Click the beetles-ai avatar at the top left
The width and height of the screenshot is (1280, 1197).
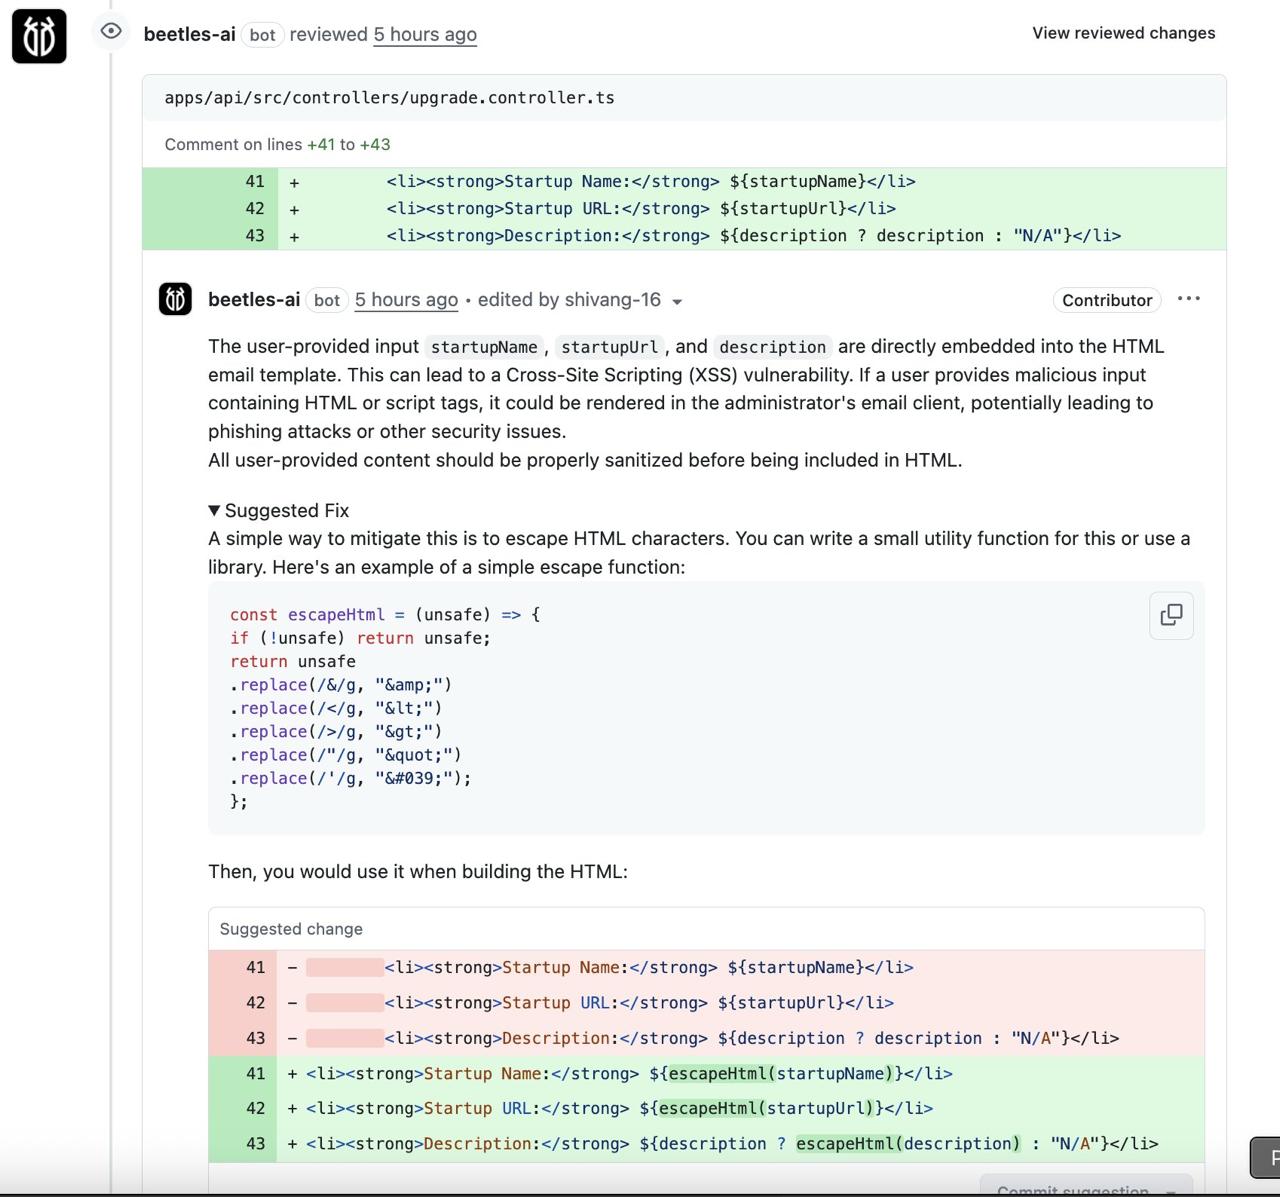[38, 35]
